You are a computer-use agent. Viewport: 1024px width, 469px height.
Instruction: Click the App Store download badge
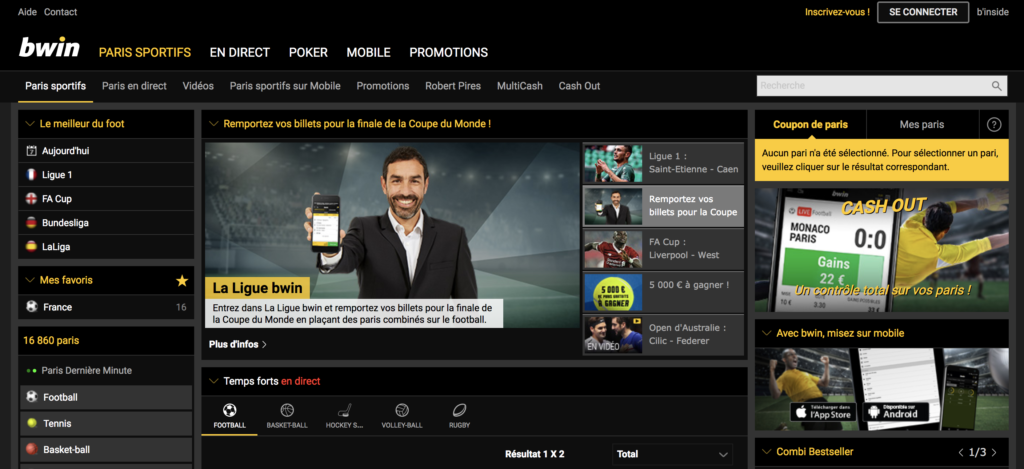(x=824, y=412)
